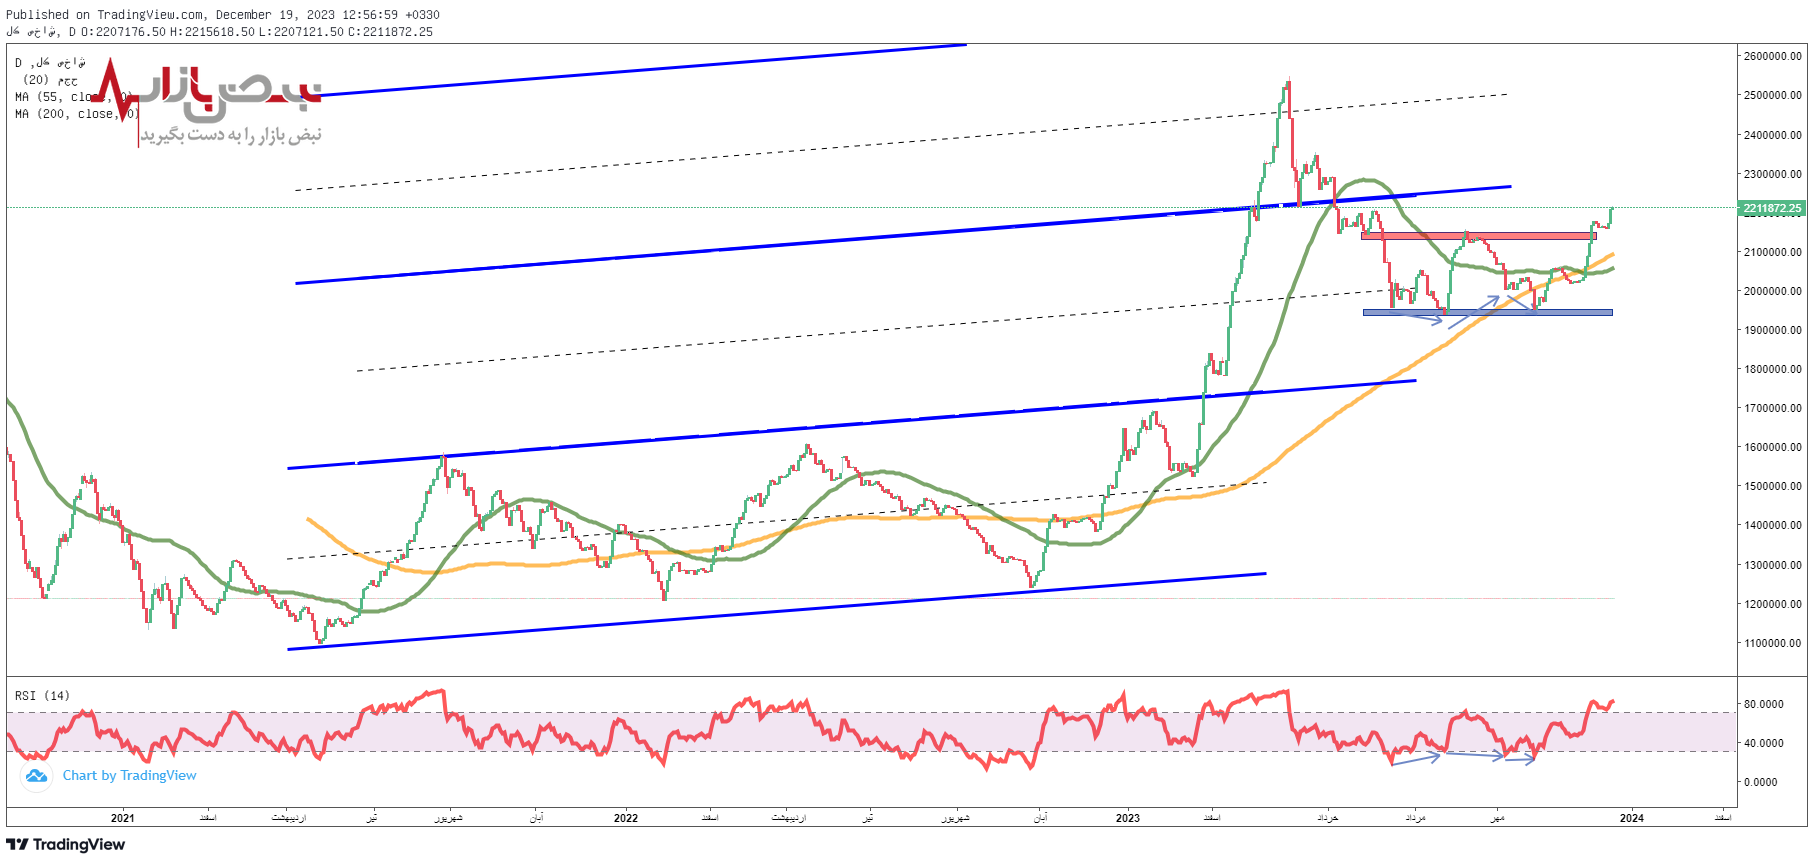Viewport: 1814px width, 863px height.
Task: Click the 2024 label on time axis
Action: pos(1631,818)
